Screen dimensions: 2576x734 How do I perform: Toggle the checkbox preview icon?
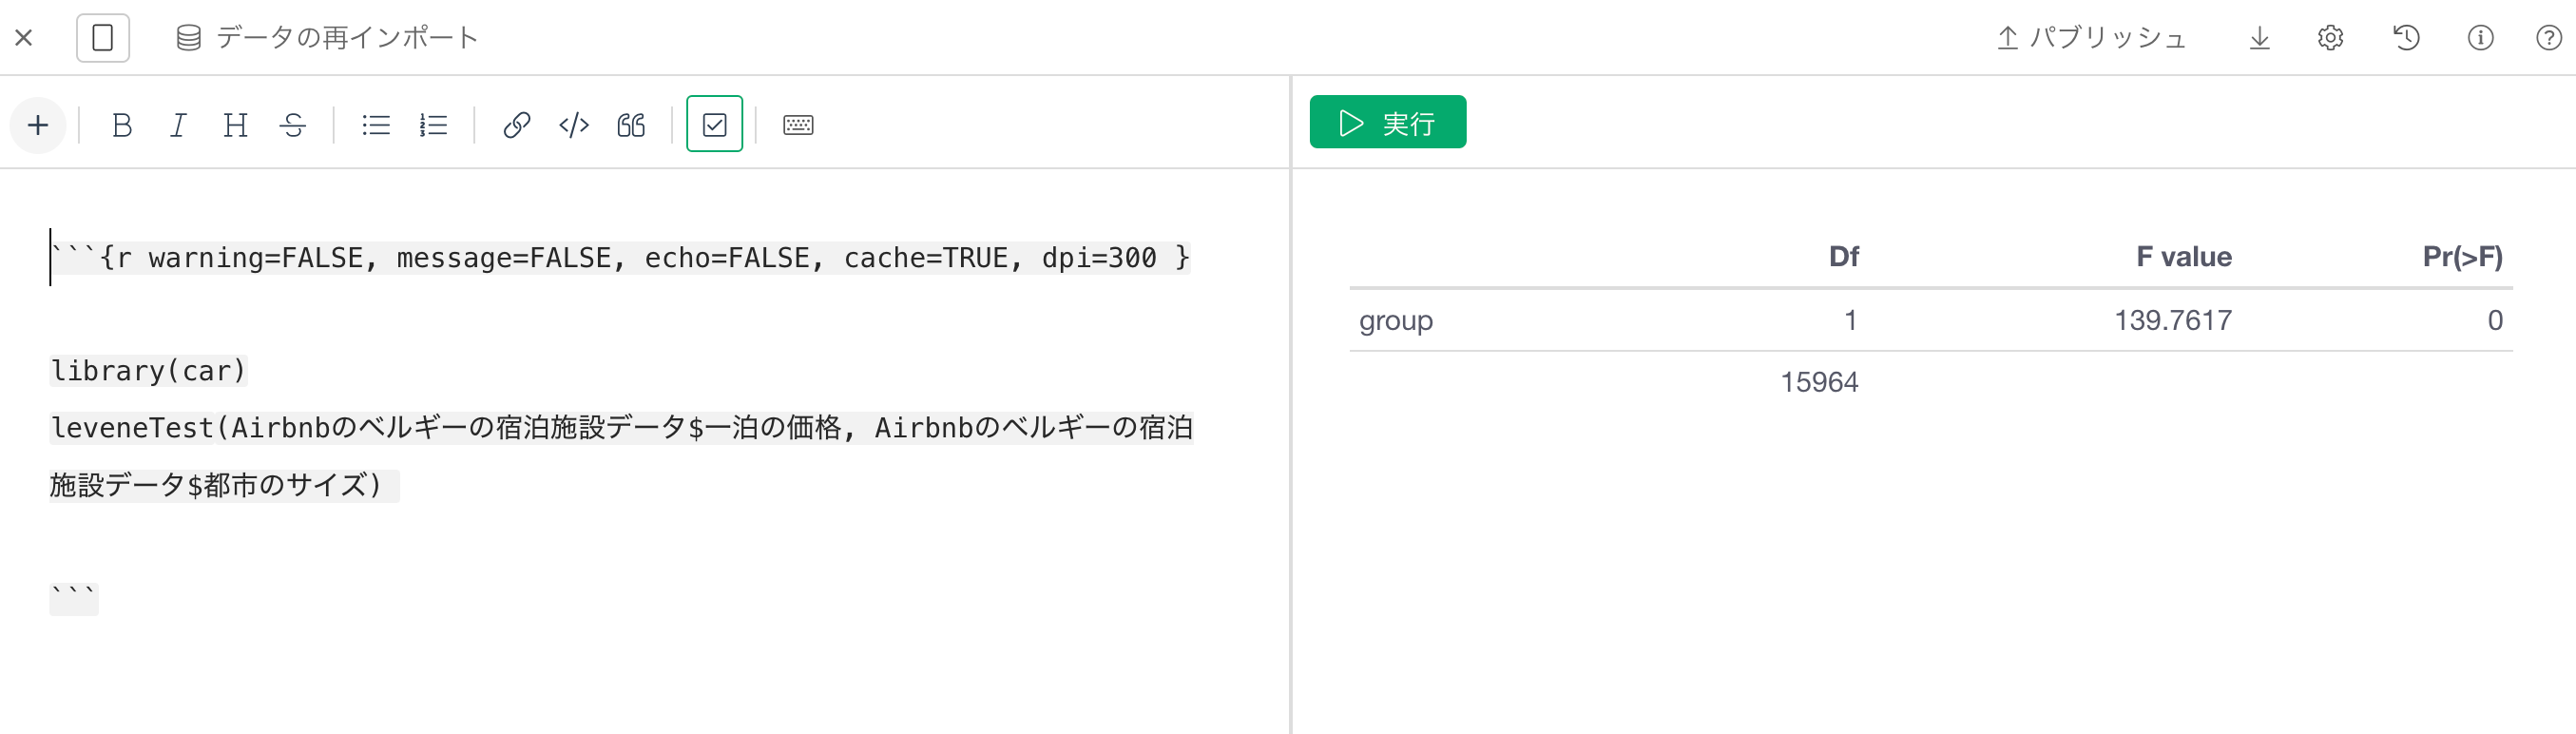pos(714,124)
